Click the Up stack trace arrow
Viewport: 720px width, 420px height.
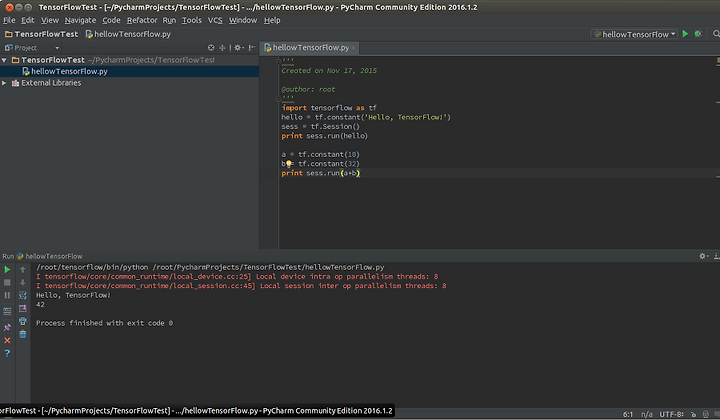point(22,269)
